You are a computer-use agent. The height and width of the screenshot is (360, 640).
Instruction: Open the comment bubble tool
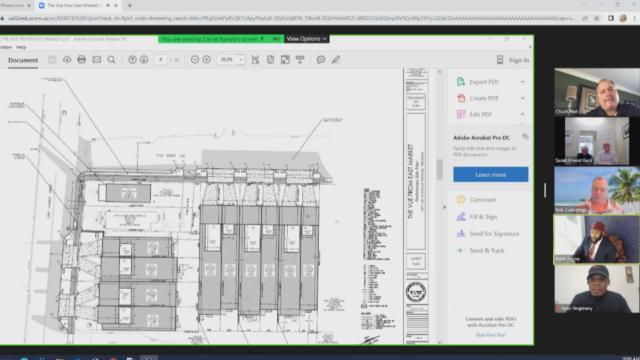[x=321, y=60]
